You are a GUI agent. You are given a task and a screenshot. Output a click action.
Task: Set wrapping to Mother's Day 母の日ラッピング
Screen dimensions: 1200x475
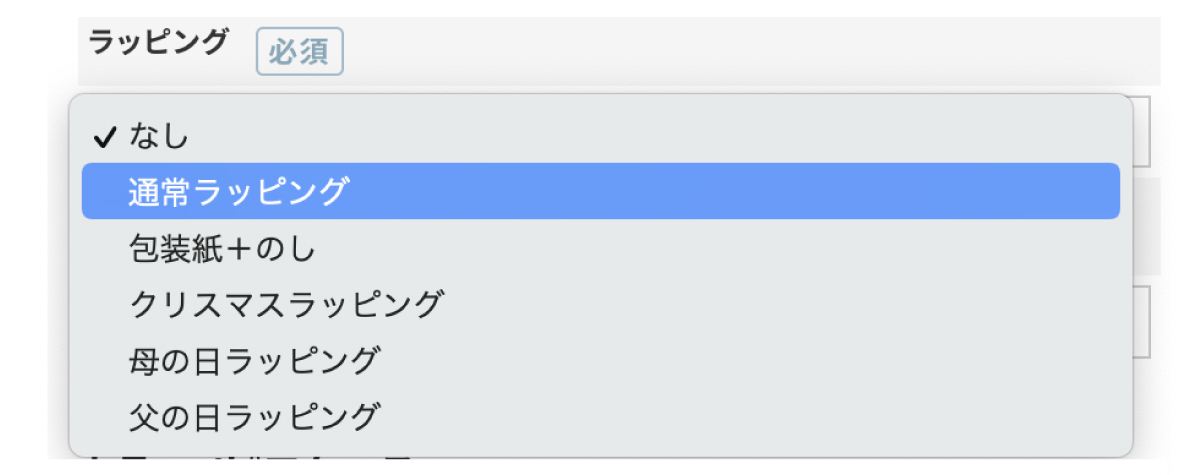point(255,358)
